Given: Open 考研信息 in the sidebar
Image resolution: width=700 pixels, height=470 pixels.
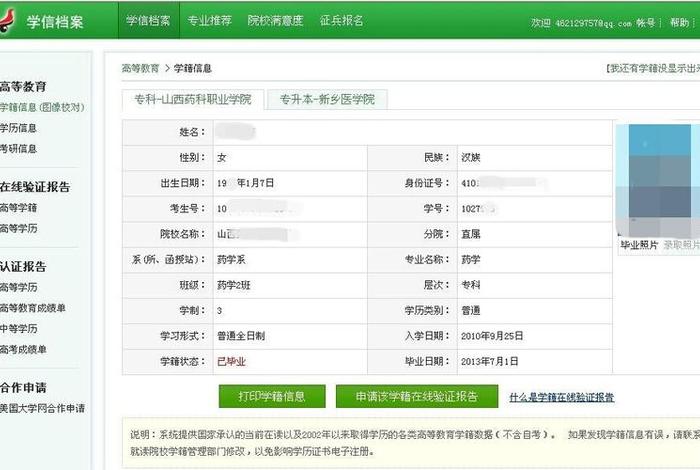Looking at the screenshot, I should tap(18, 149).
